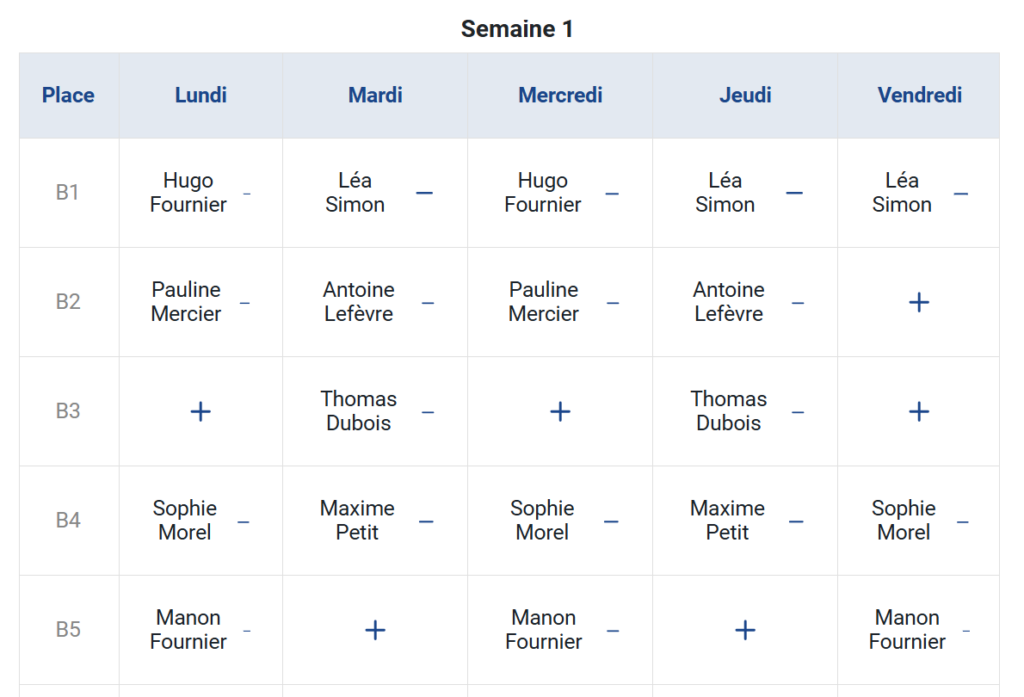Add a person to B3 Lundi
Screen dimensions: 1024x697
click(200, 411)
